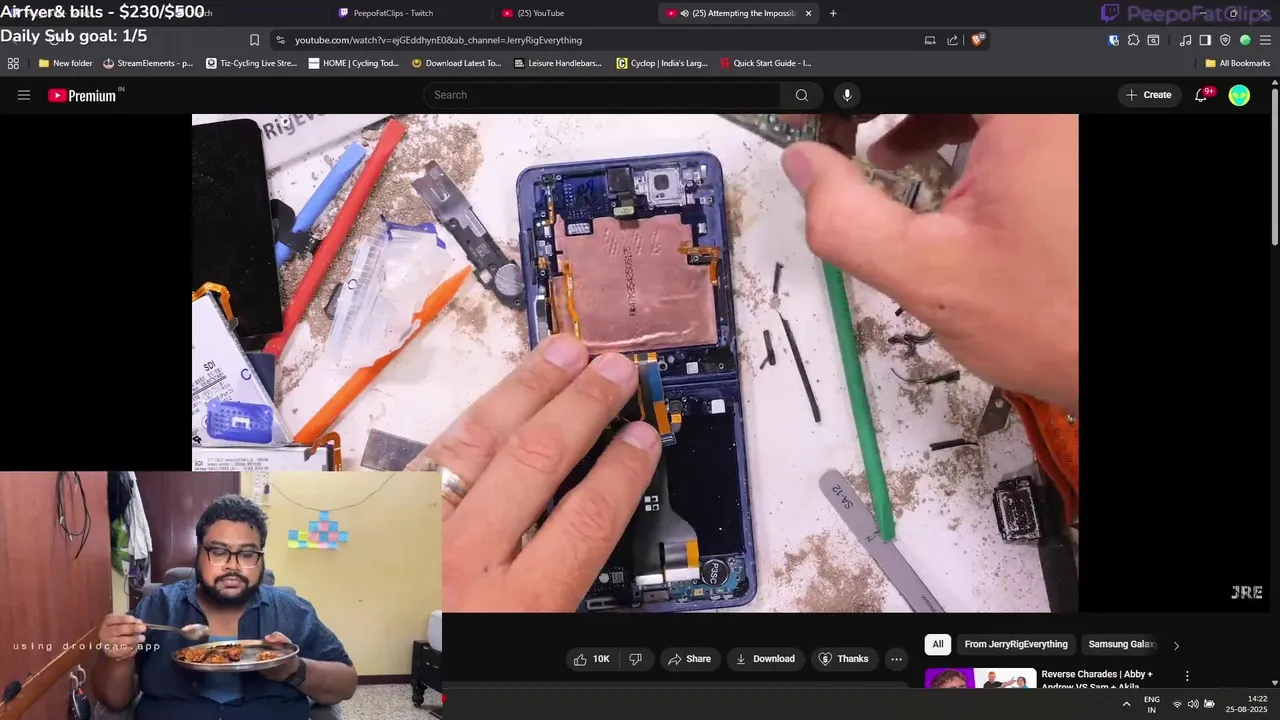The height and width of the screenshot is (720, 1280).
Task: Open Quick Start Guide bookmark
Action: coord(766,63)
